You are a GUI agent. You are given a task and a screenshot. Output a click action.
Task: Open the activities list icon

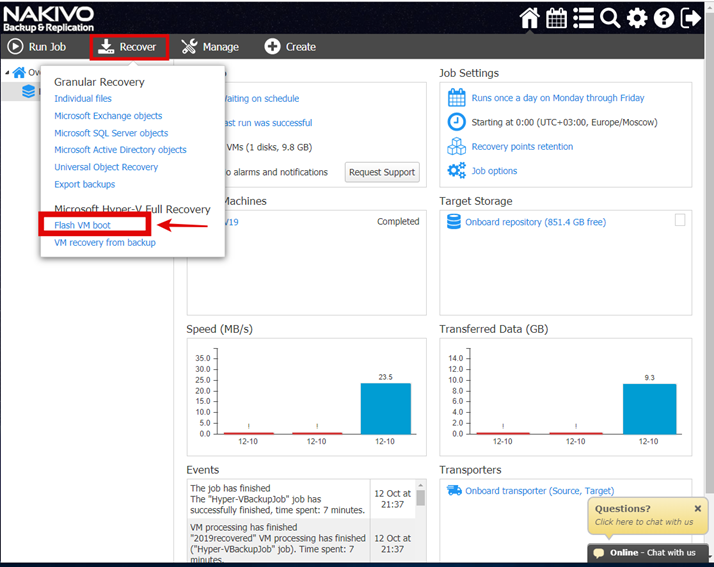pyautogui.click(x=583, y=18)
